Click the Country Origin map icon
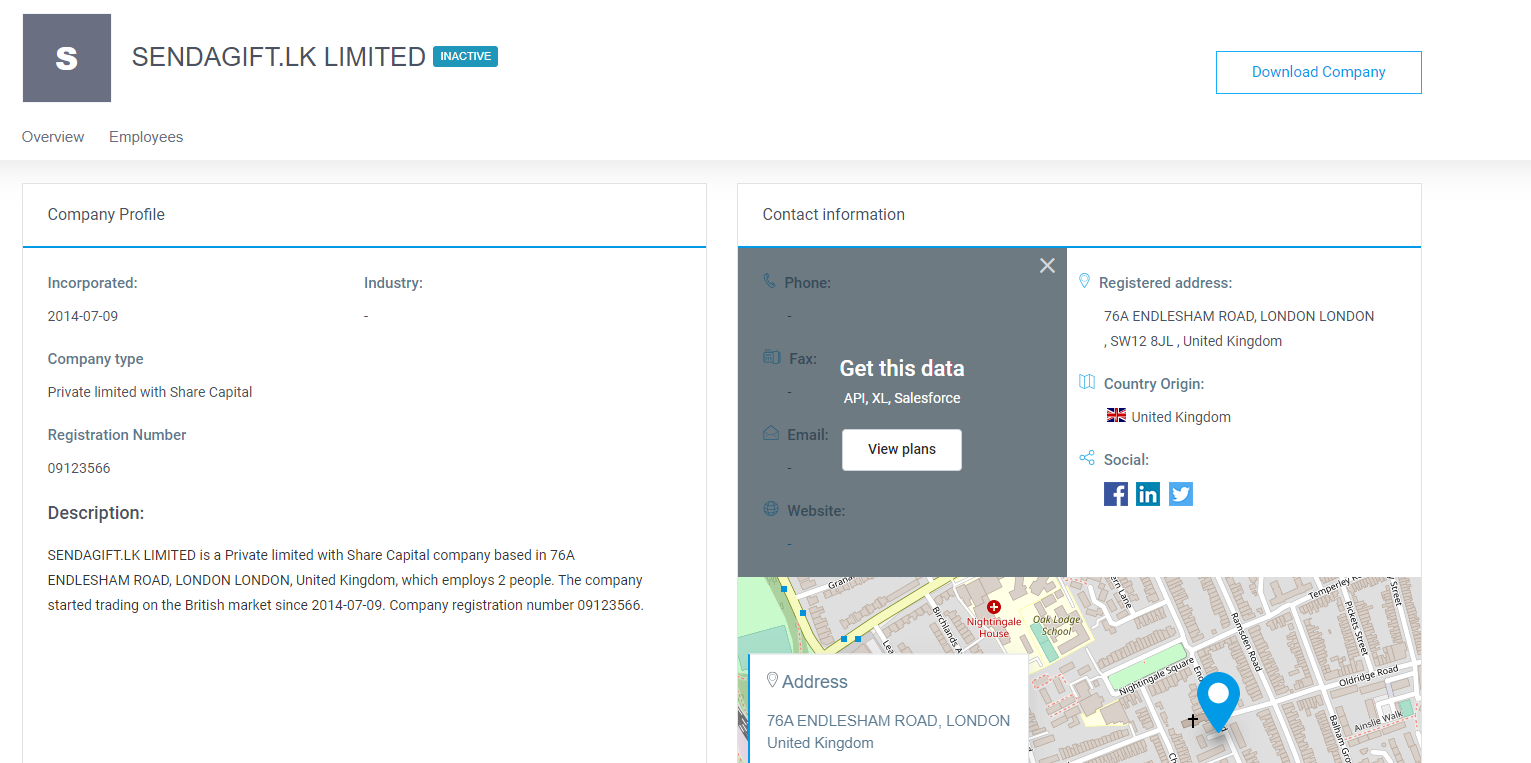This screenshot has height=763, width=1531. coord(1087,382)
